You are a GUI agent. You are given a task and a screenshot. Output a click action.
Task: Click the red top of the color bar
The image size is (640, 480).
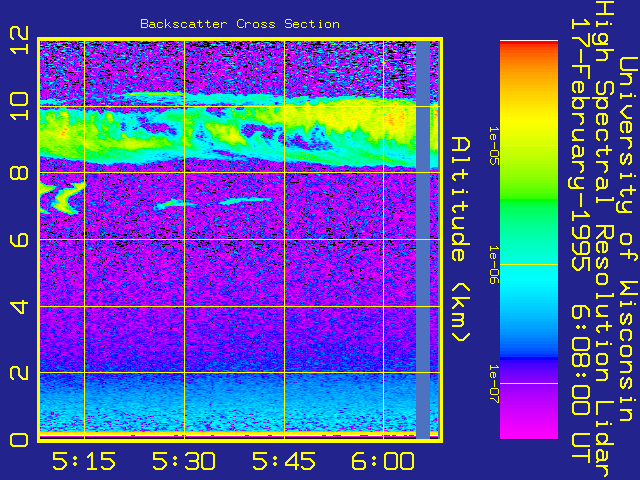529,46
